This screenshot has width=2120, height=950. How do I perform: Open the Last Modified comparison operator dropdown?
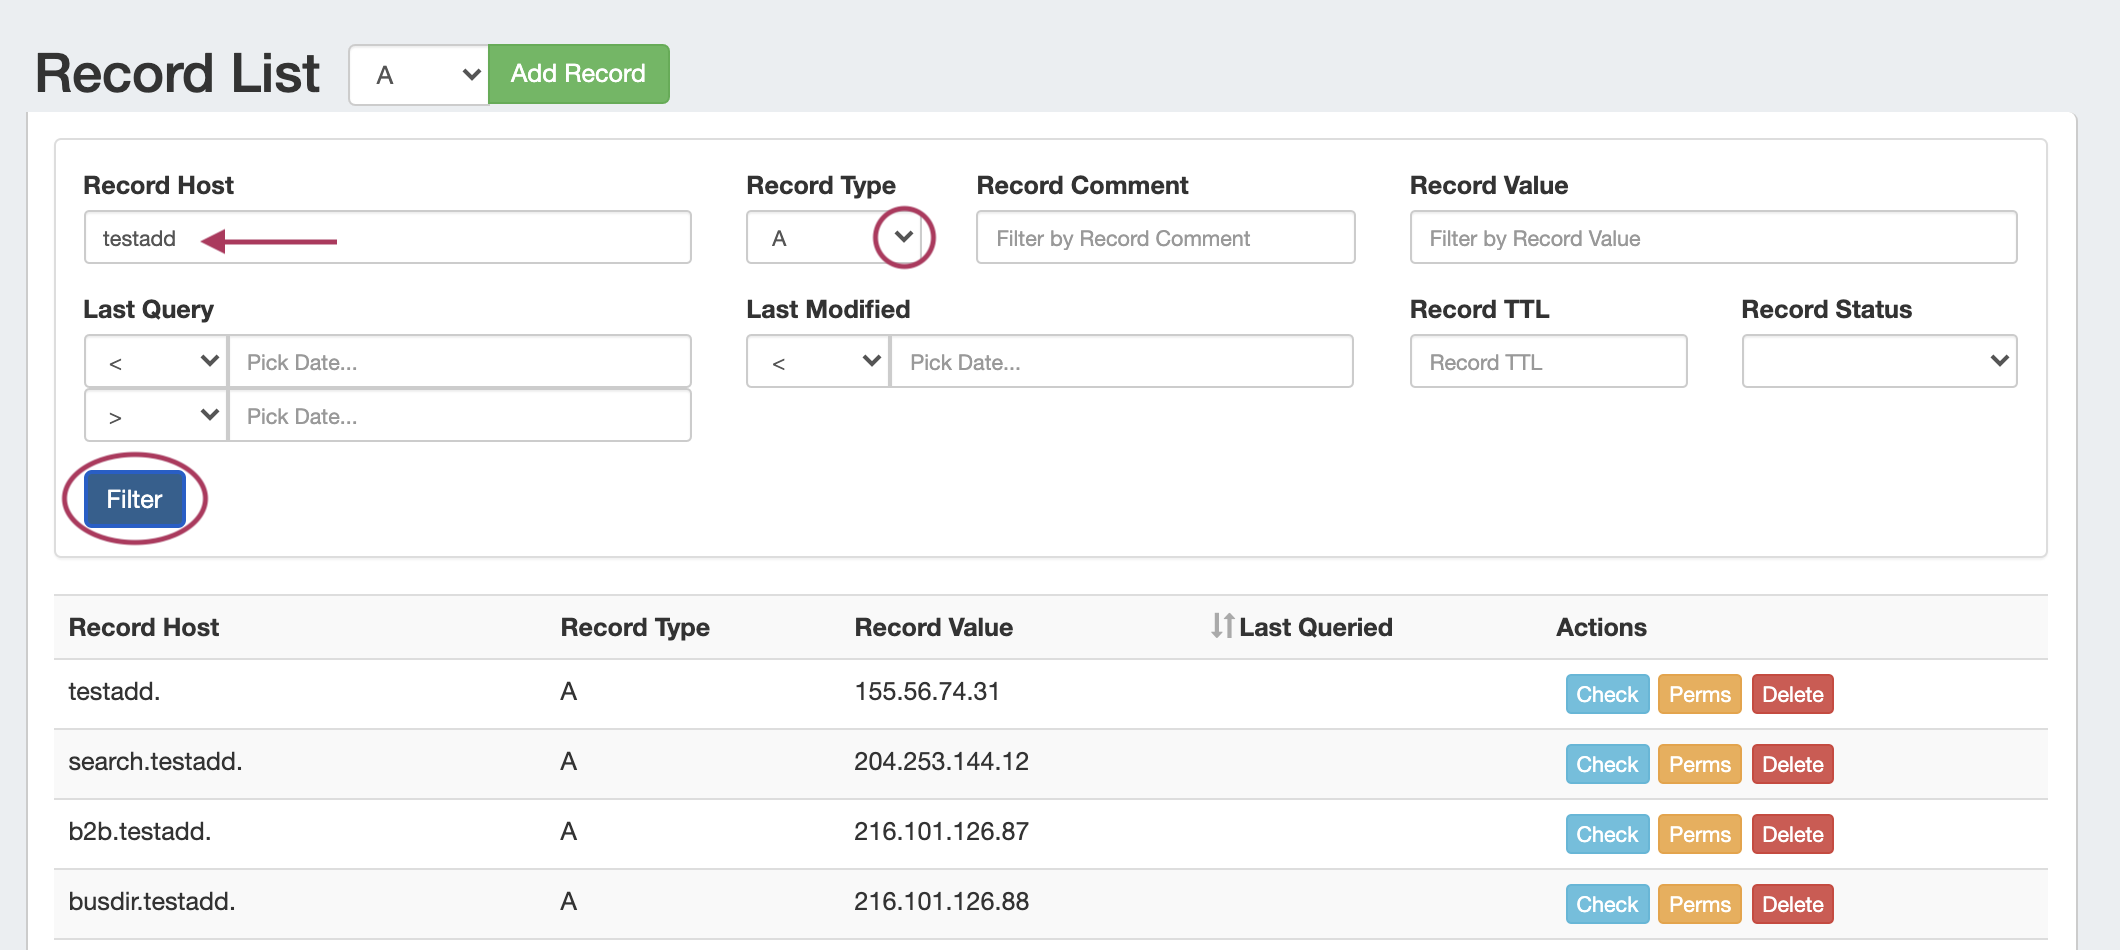817,362
